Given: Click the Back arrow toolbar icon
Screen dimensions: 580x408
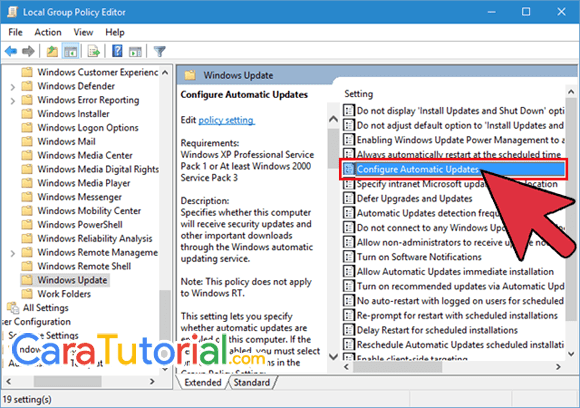Looking at the screenshot, I should point(11,51).
